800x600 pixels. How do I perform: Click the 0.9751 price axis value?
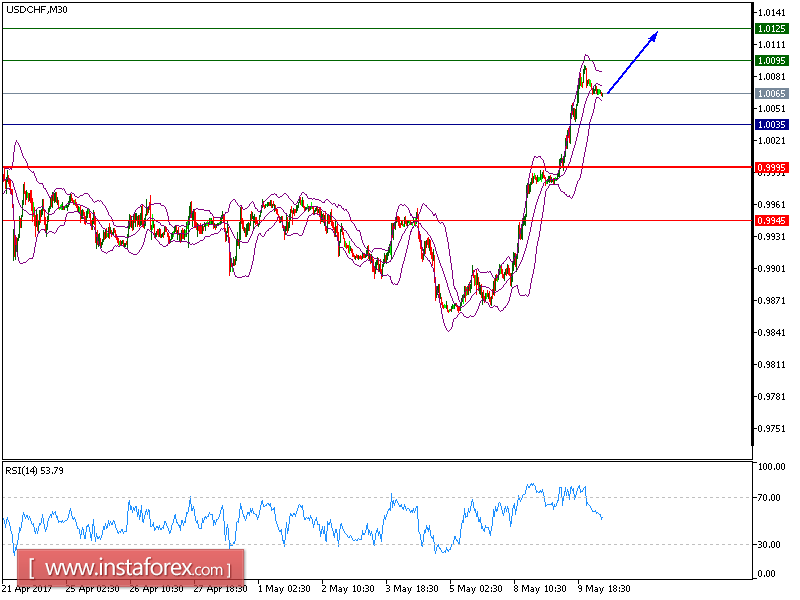(x=771, y=429)
